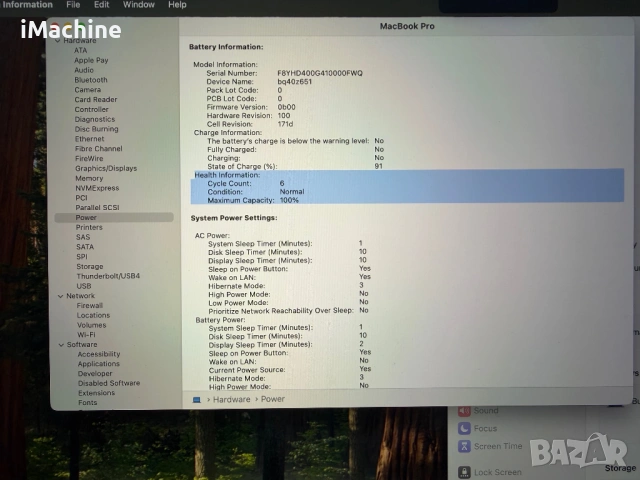
Task: Select Fonts in the sidebar
Action: (87, 403)
